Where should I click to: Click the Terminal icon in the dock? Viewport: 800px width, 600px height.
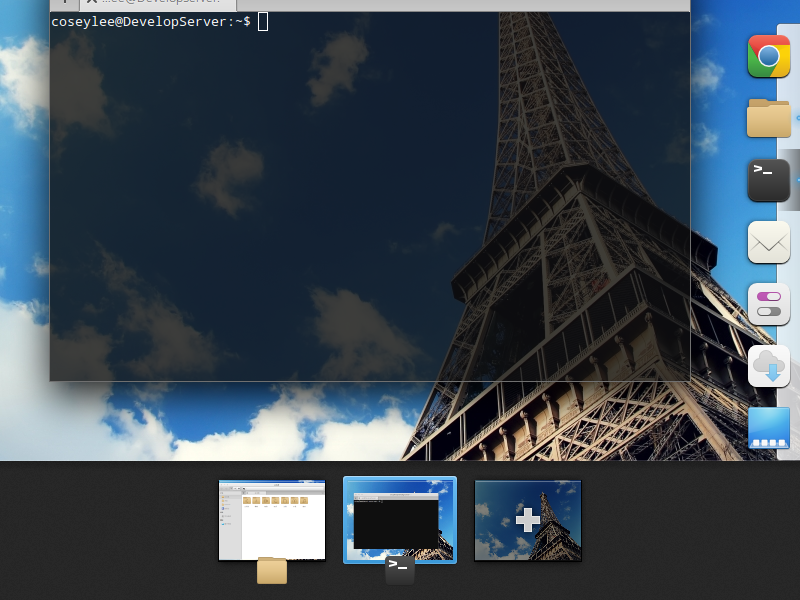point(768,180)
